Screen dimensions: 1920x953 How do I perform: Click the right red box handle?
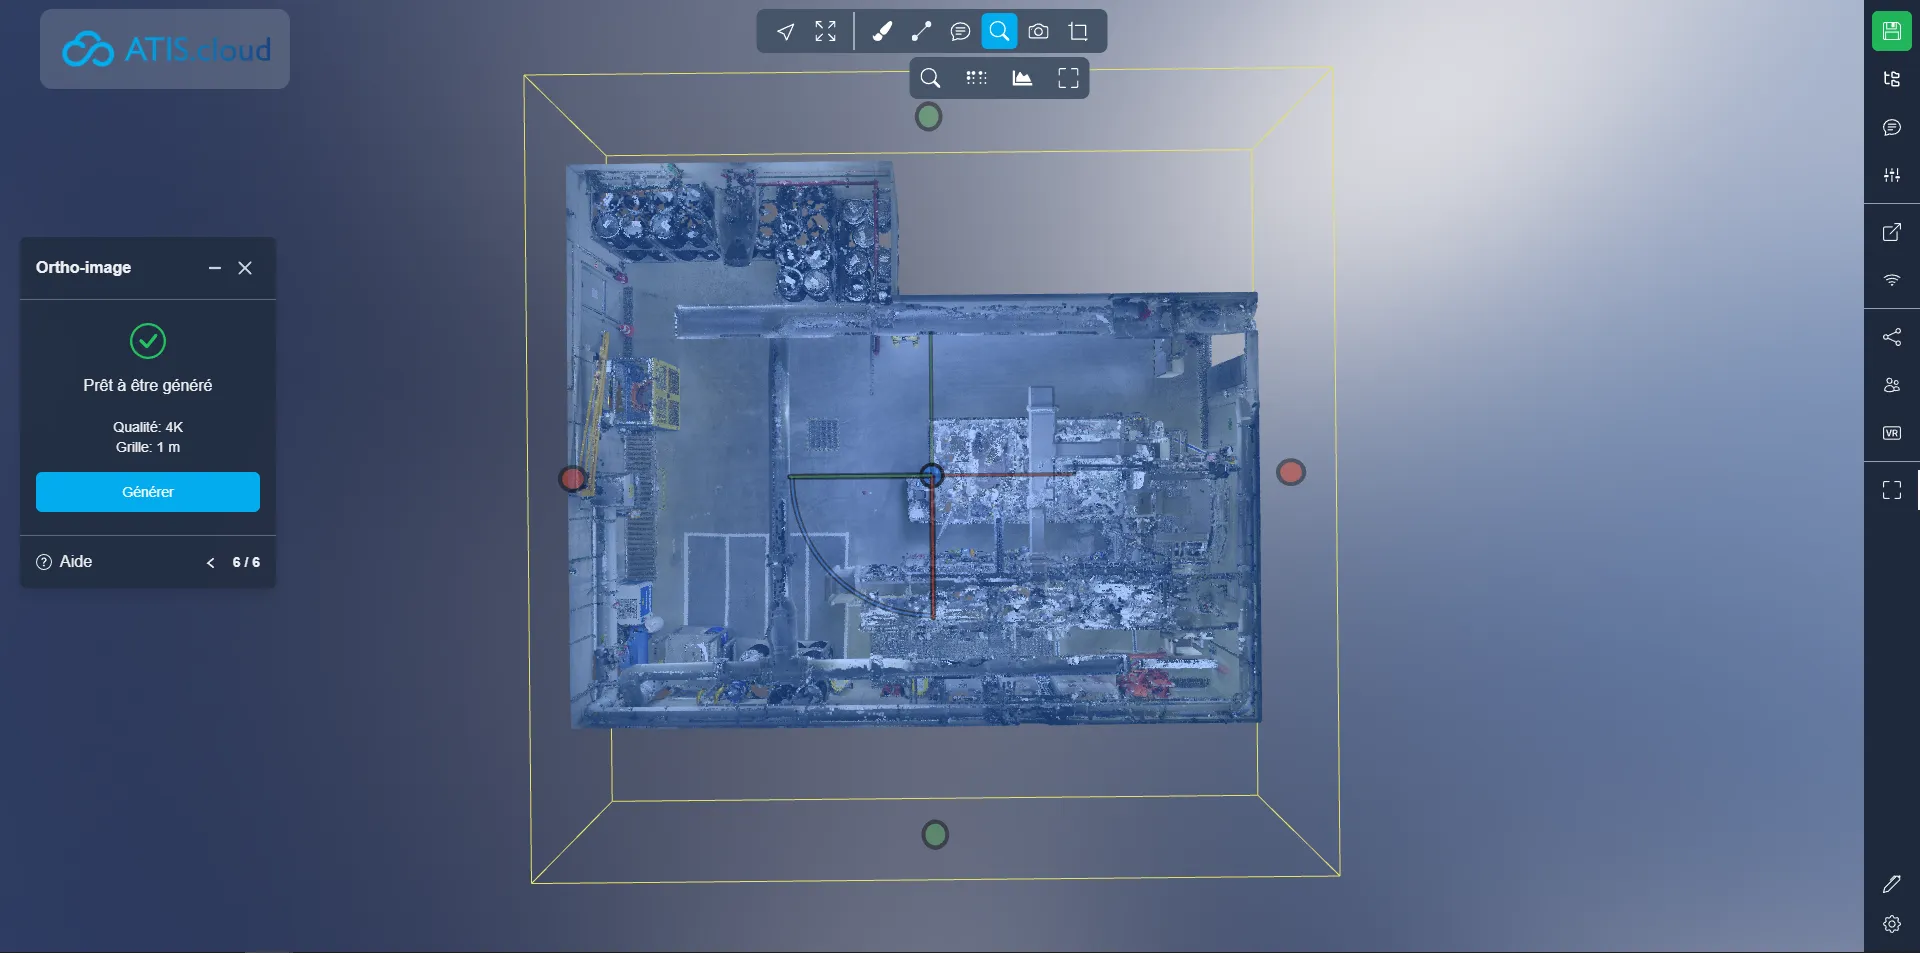point(1291,472)
